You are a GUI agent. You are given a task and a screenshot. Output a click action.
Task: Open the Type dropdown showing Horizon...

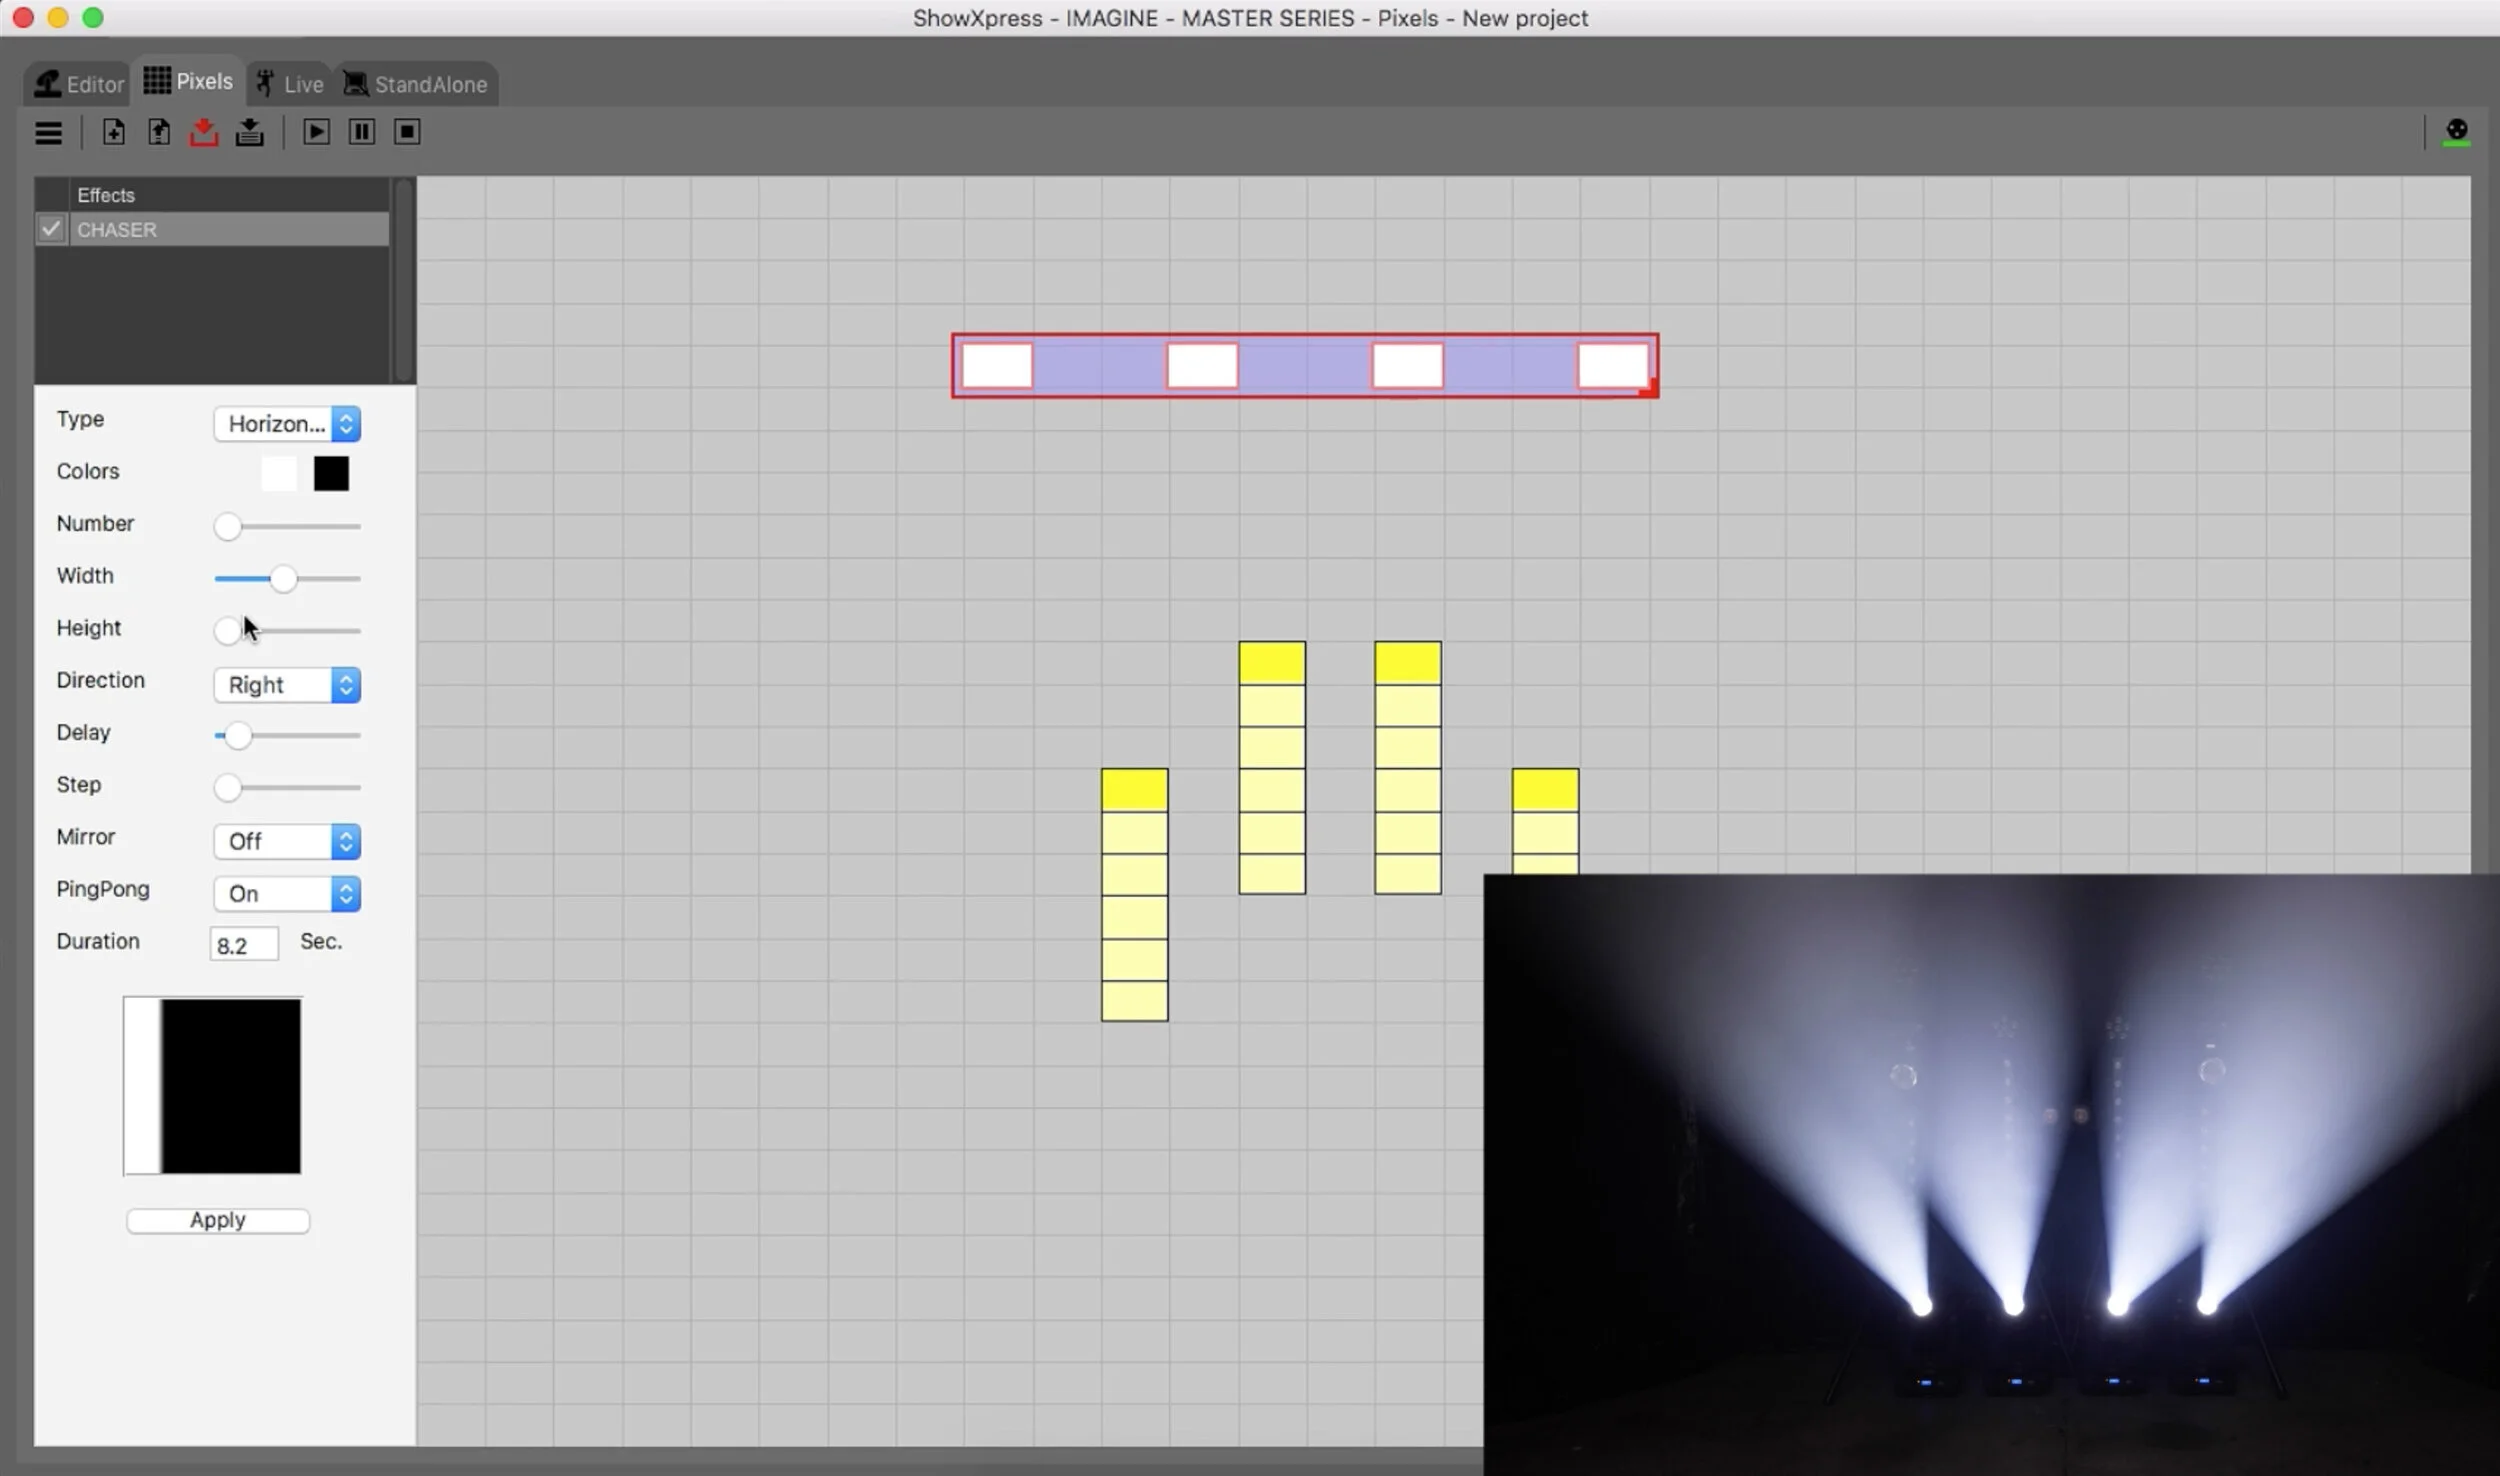[287, 424]
